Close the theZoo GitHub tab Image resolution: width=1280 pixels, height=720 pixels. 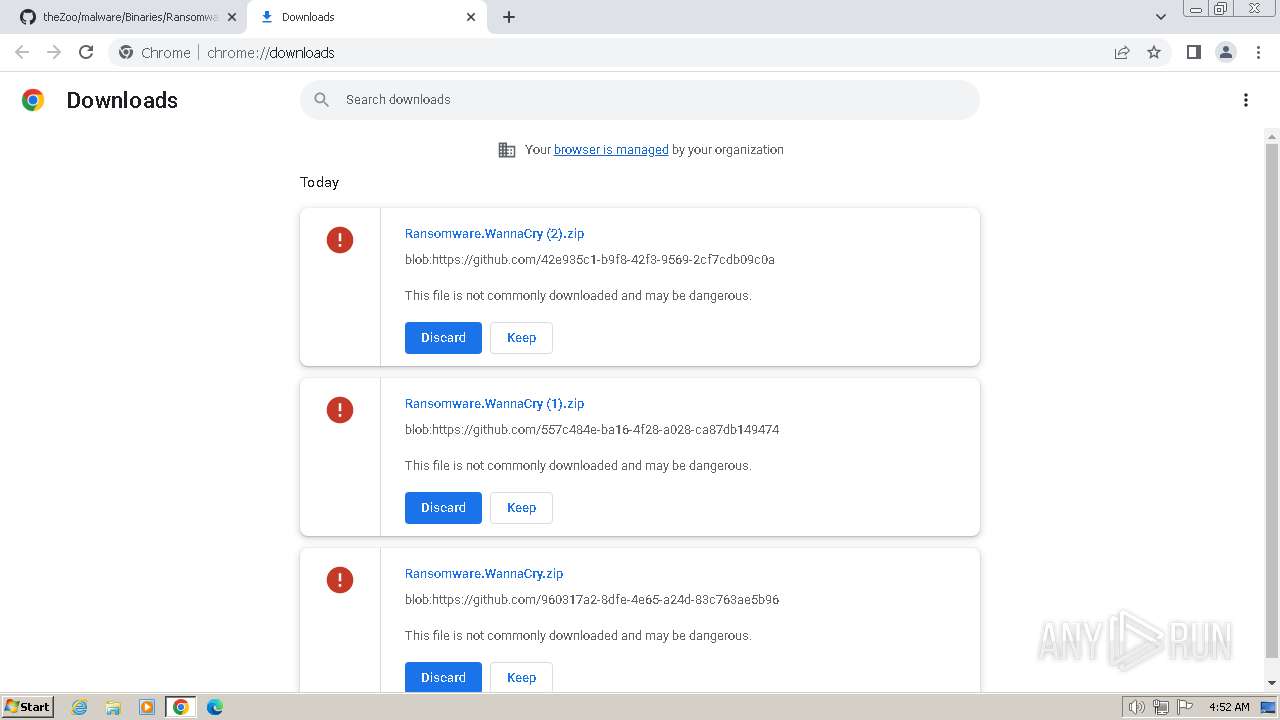pyautogui.click(x=231, y=17)
